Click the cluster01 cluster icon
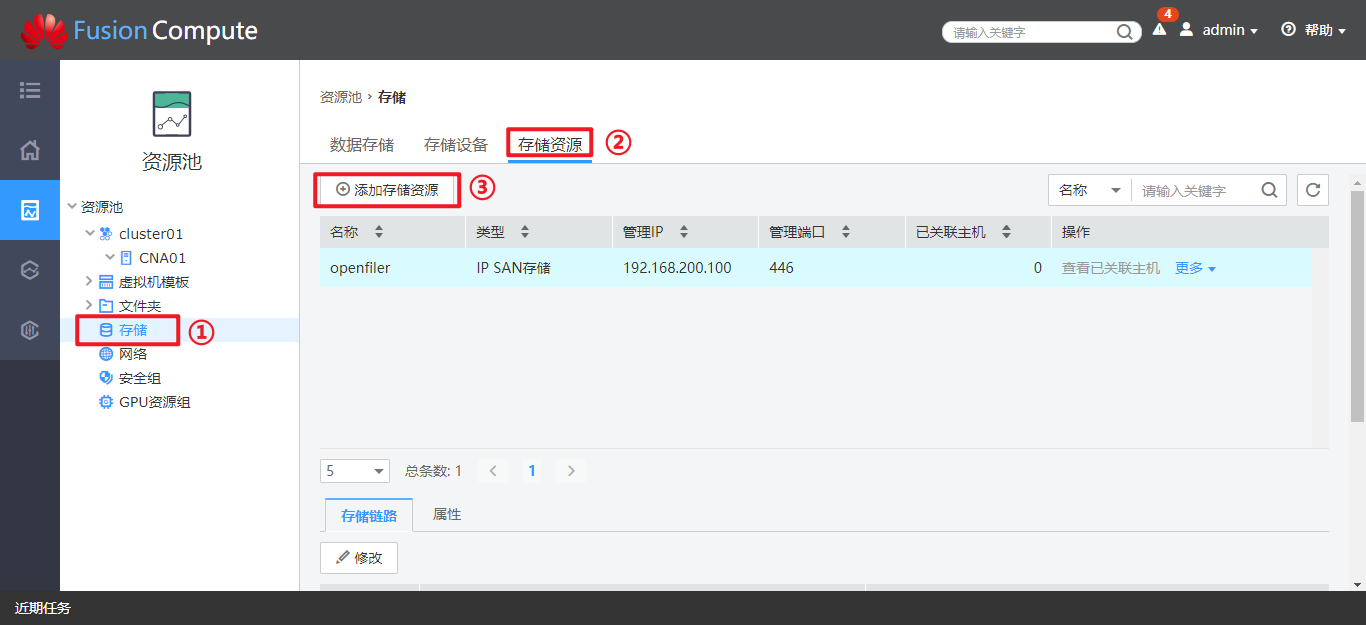 click(105, 234)
